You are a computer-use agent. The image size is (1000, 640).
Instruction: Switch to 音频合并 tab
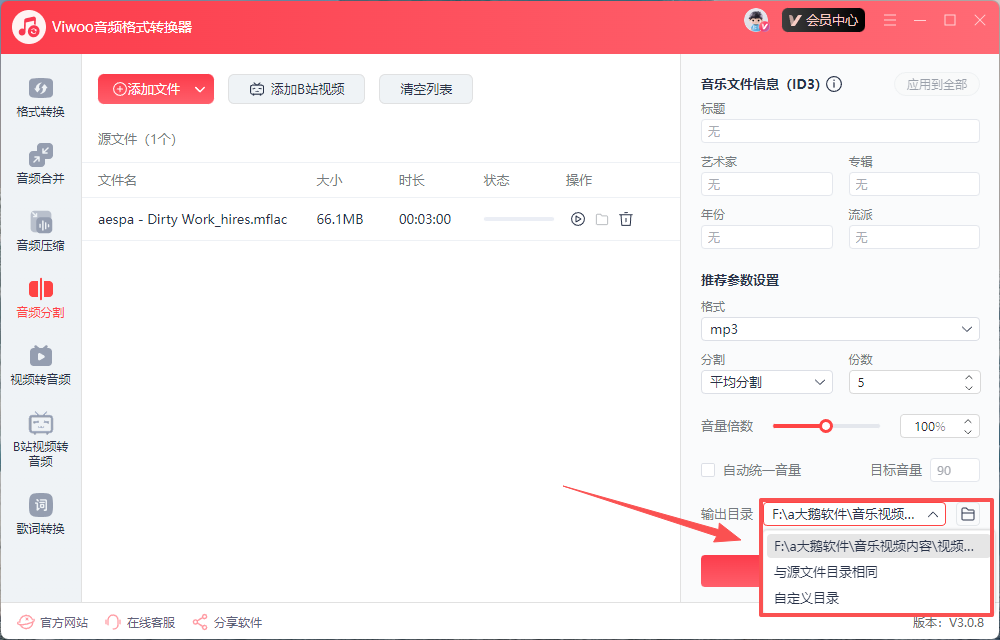click(40, 164)
